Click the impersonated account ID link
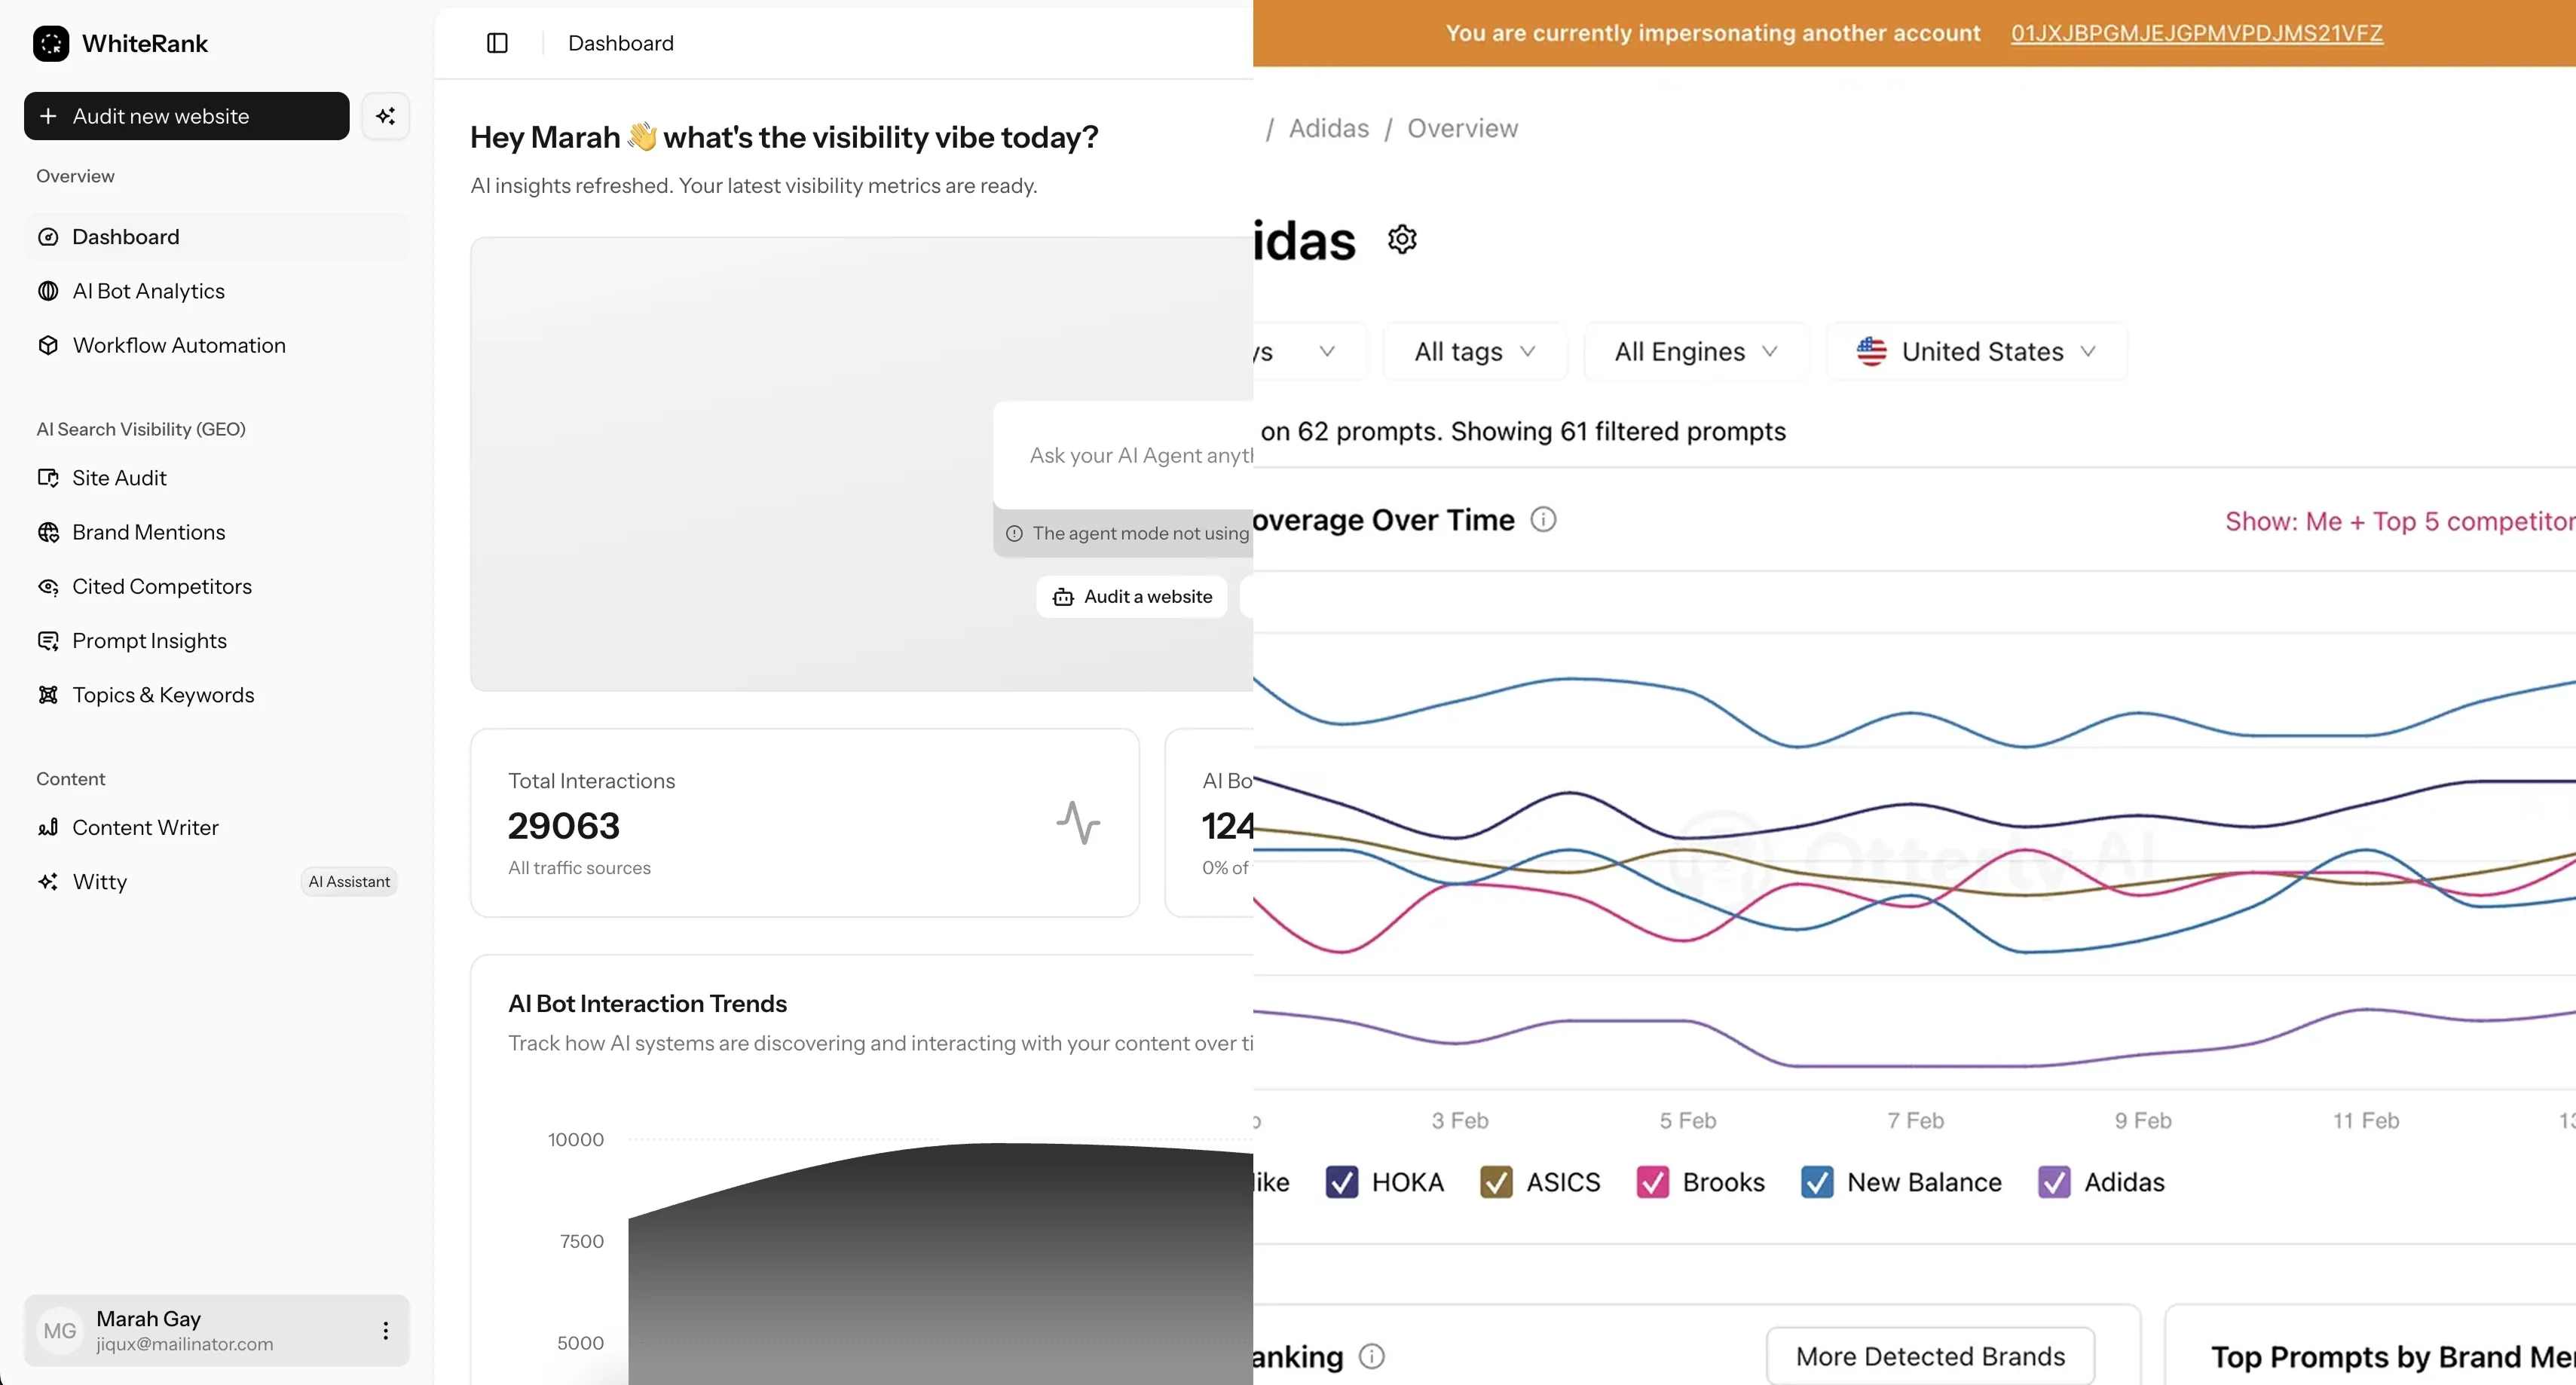This screenshot has width=2576, height=1385. (2196, 33)
